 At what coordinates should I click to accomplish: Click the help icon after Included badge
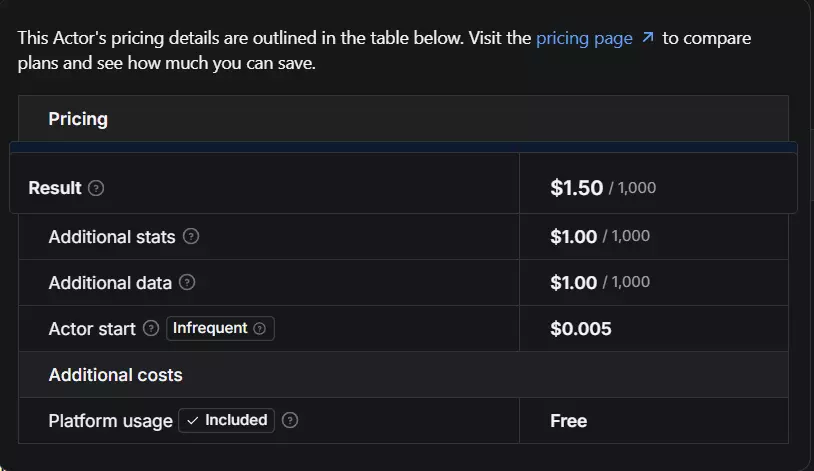coord(290,420)
